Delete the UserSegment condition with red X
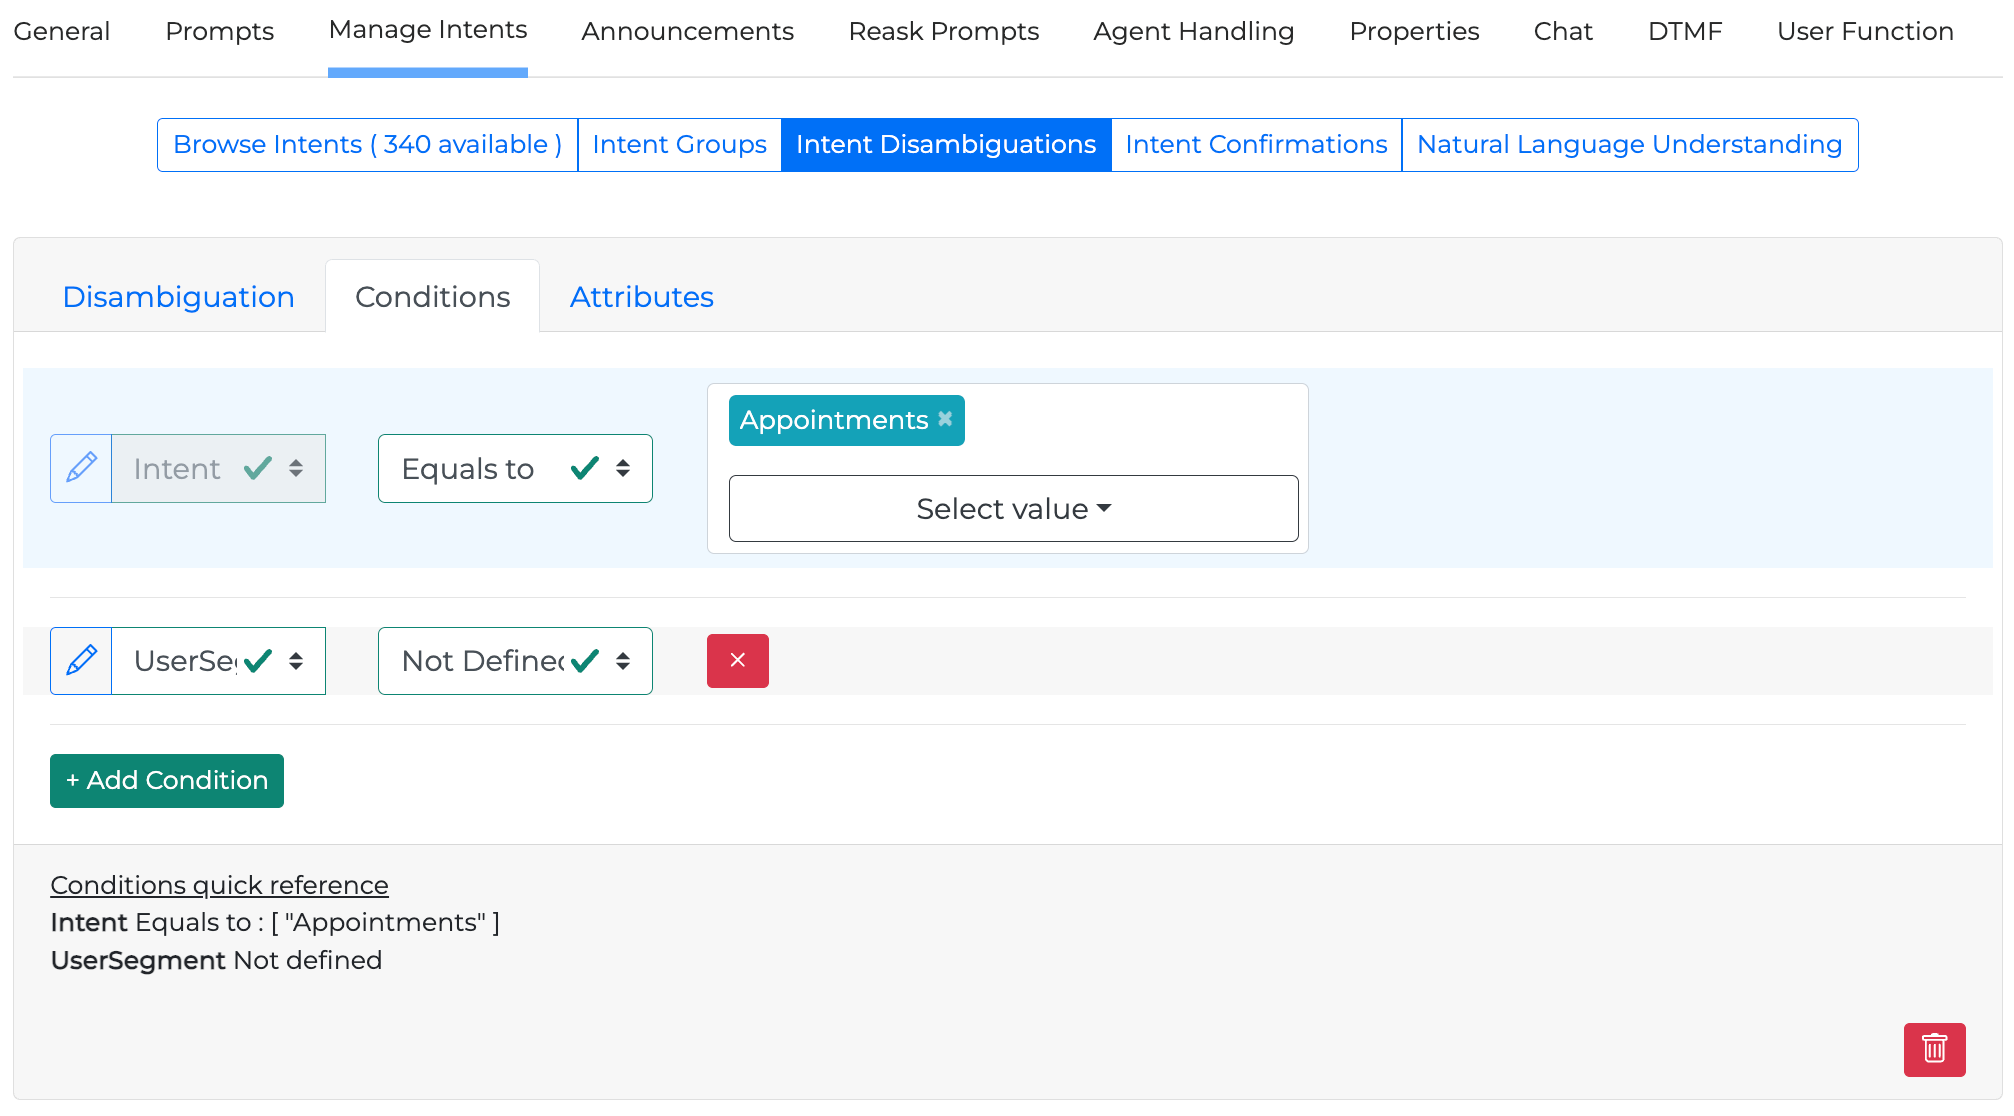 (737, 661)
